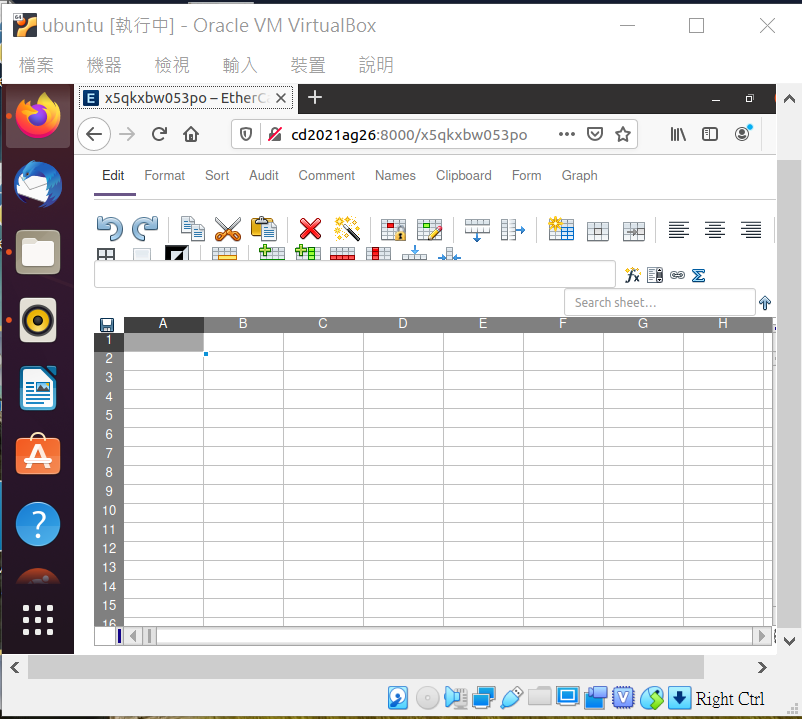Click the scissors Cut icon
Image resolution: width=802 pixels, height=719 pixels.
click(228, 229)
